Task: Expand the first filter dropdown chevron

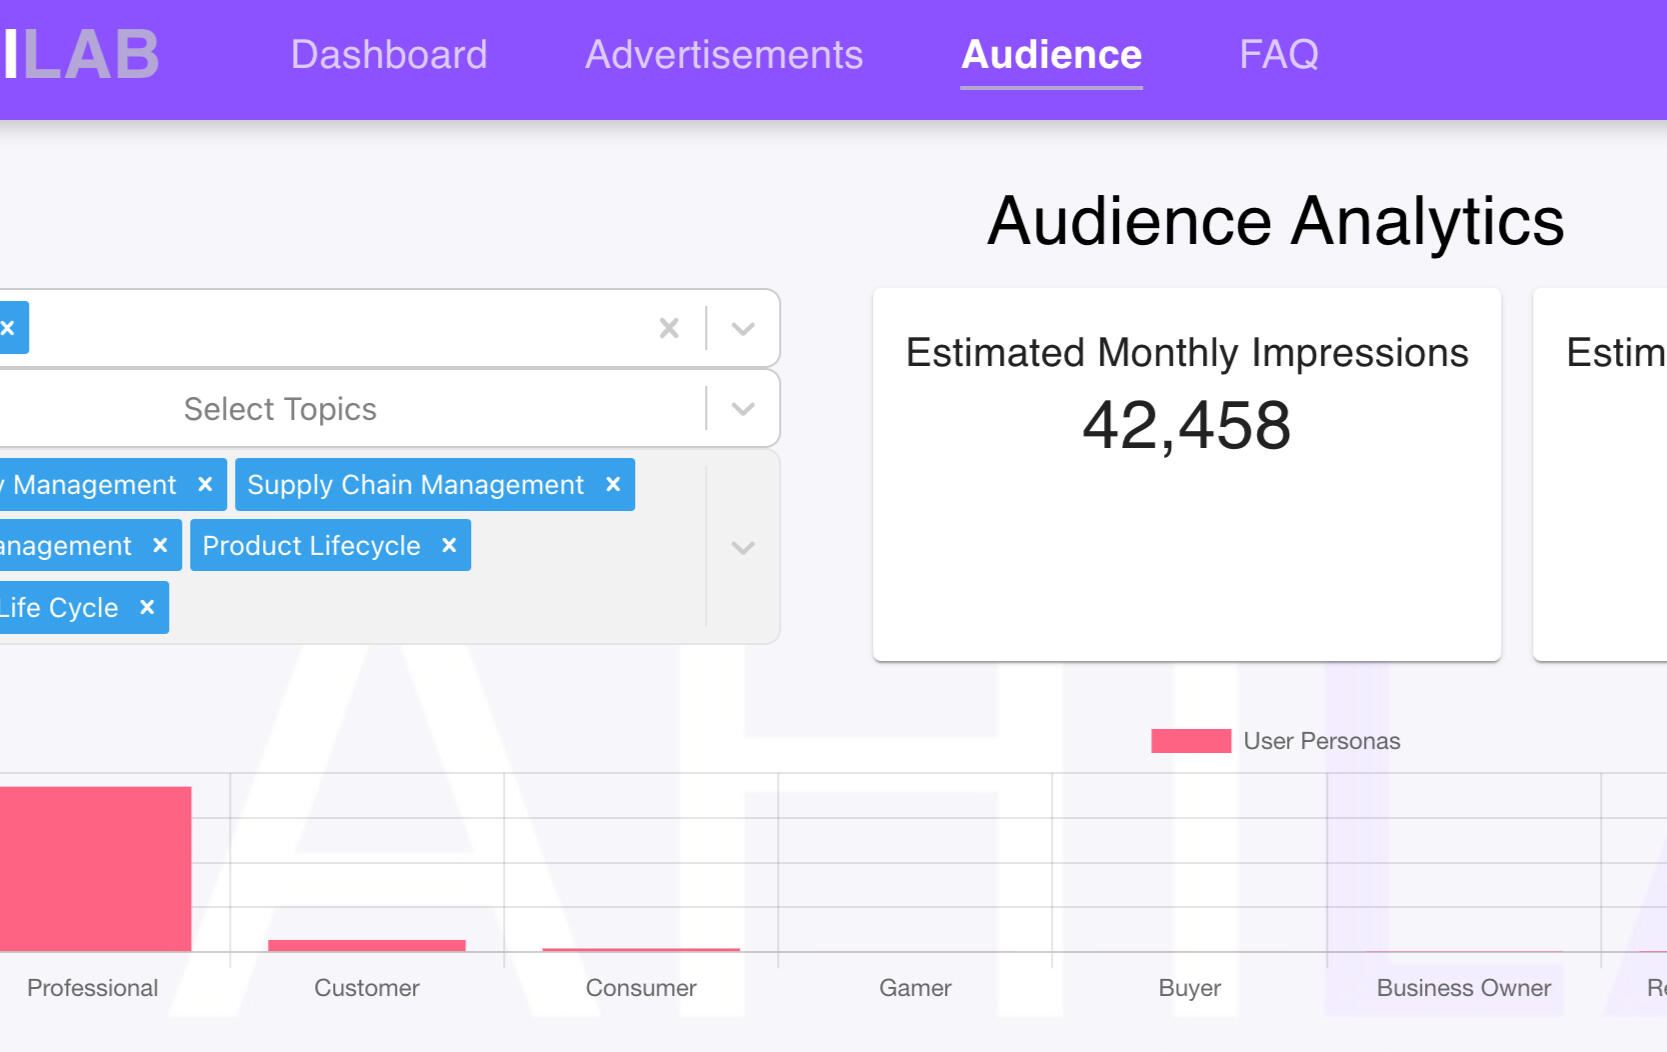Action: 743,328
